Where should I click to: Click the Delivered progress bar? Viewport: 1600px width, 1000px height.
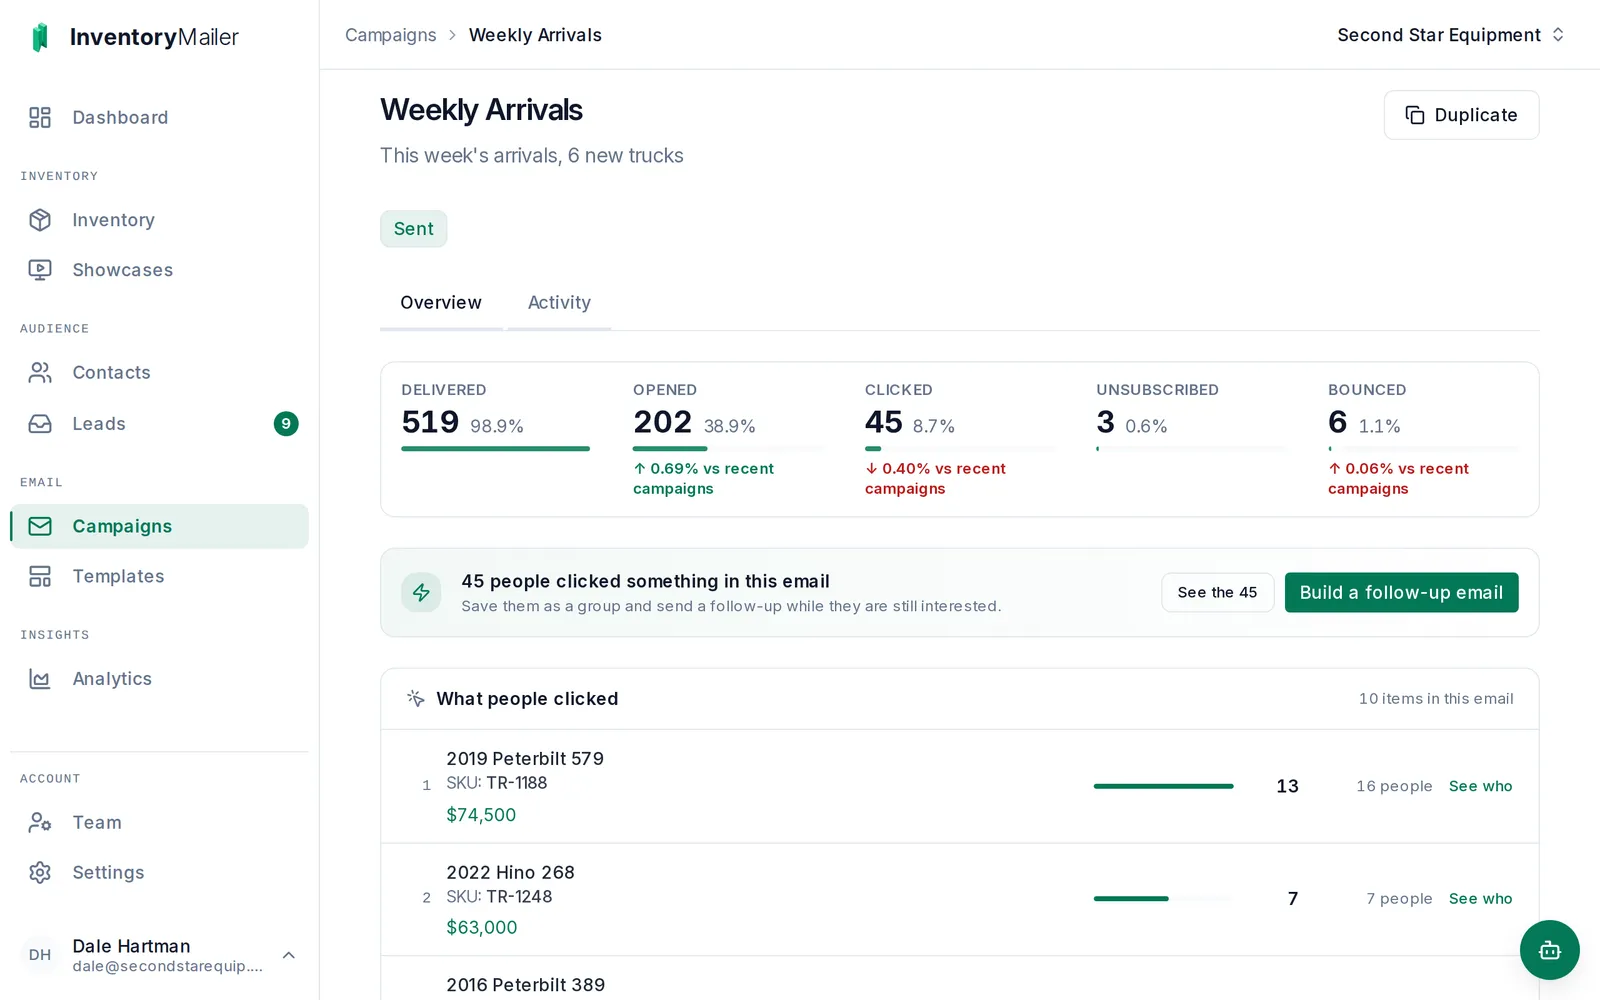click(495, 449)
